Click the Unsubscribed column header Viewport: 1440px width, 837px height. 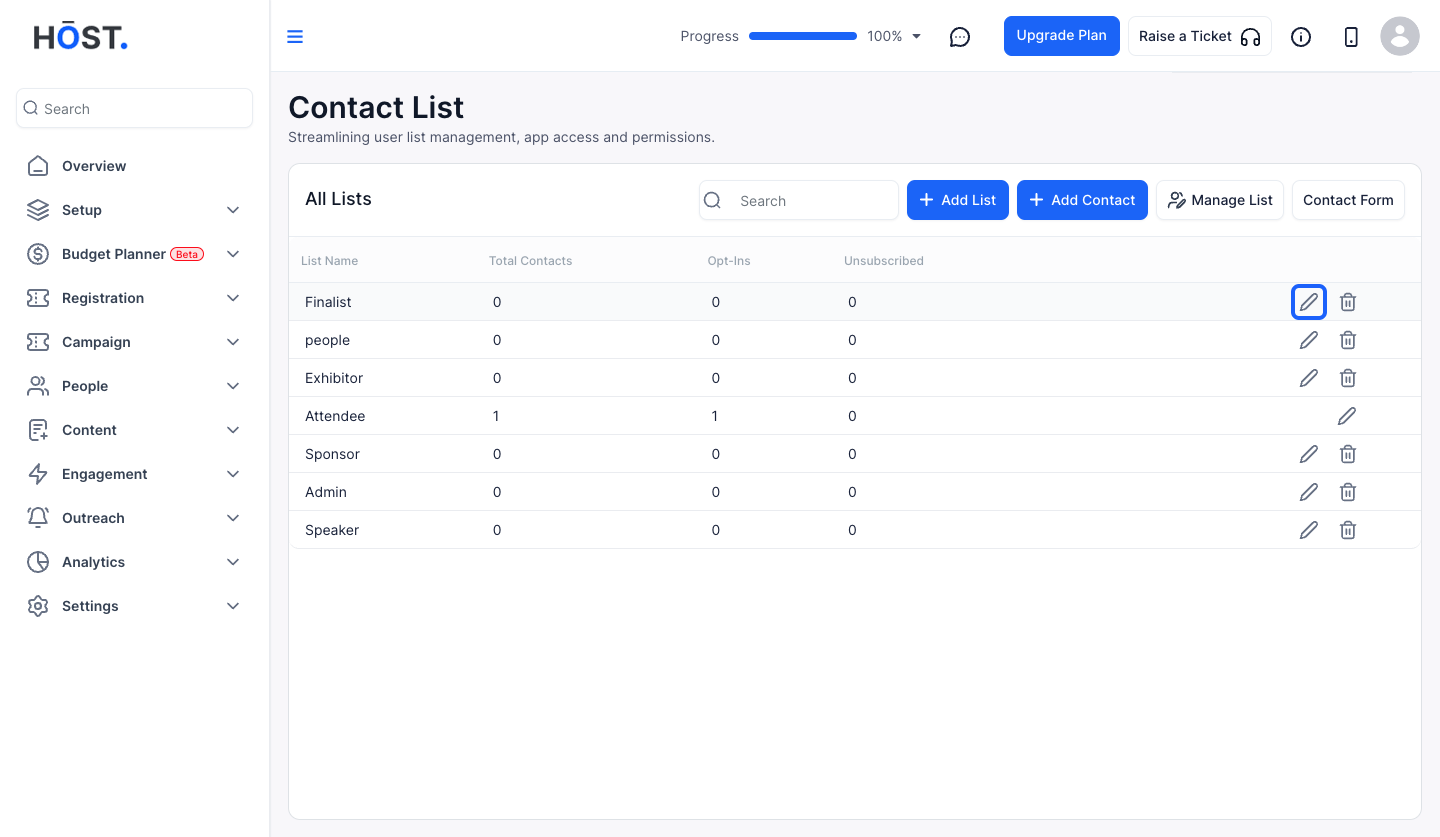(884, 261)
